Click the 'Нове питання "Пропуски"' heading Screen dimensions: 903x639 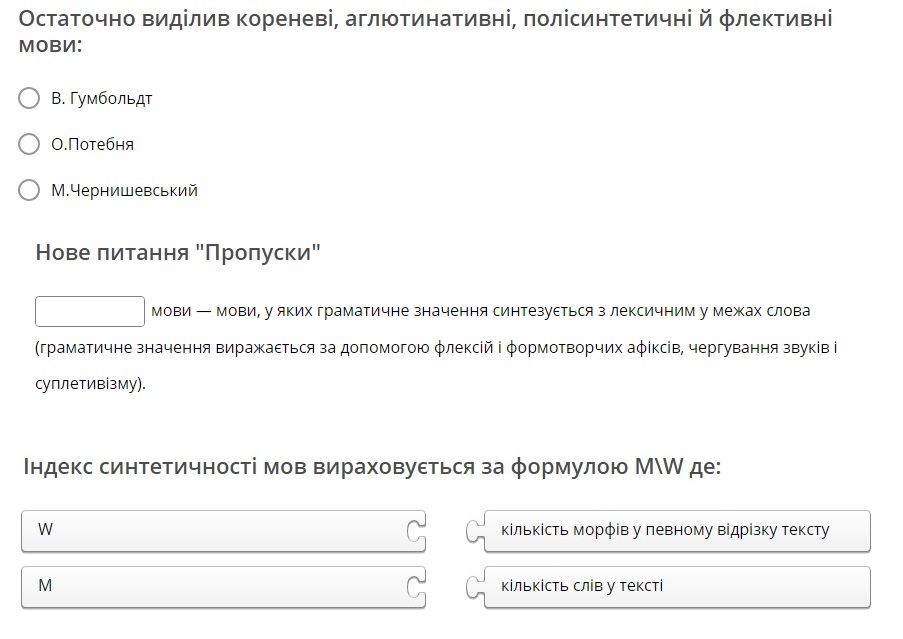(178, 253)
